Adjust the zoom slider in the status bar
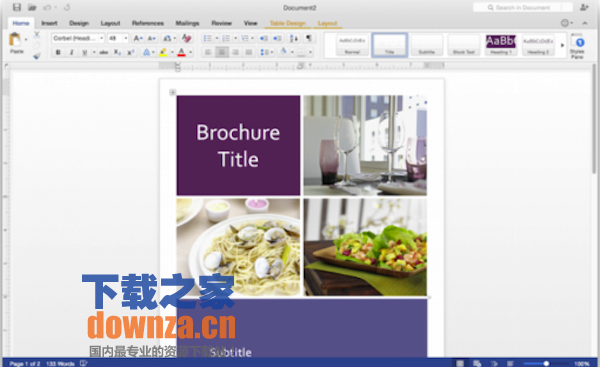 [546, 363]
